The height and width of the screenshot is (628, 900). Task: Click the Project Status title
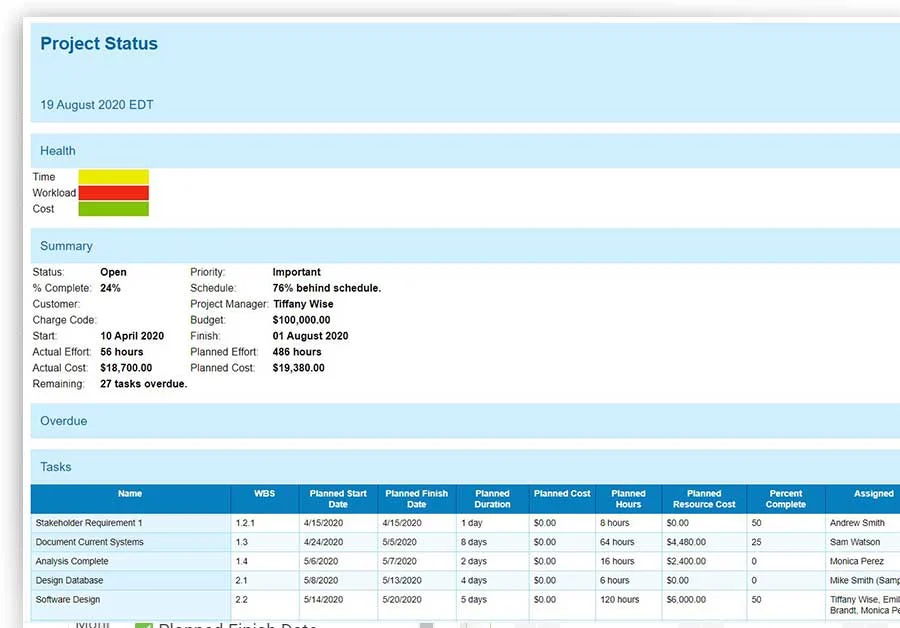pos(99,44)
